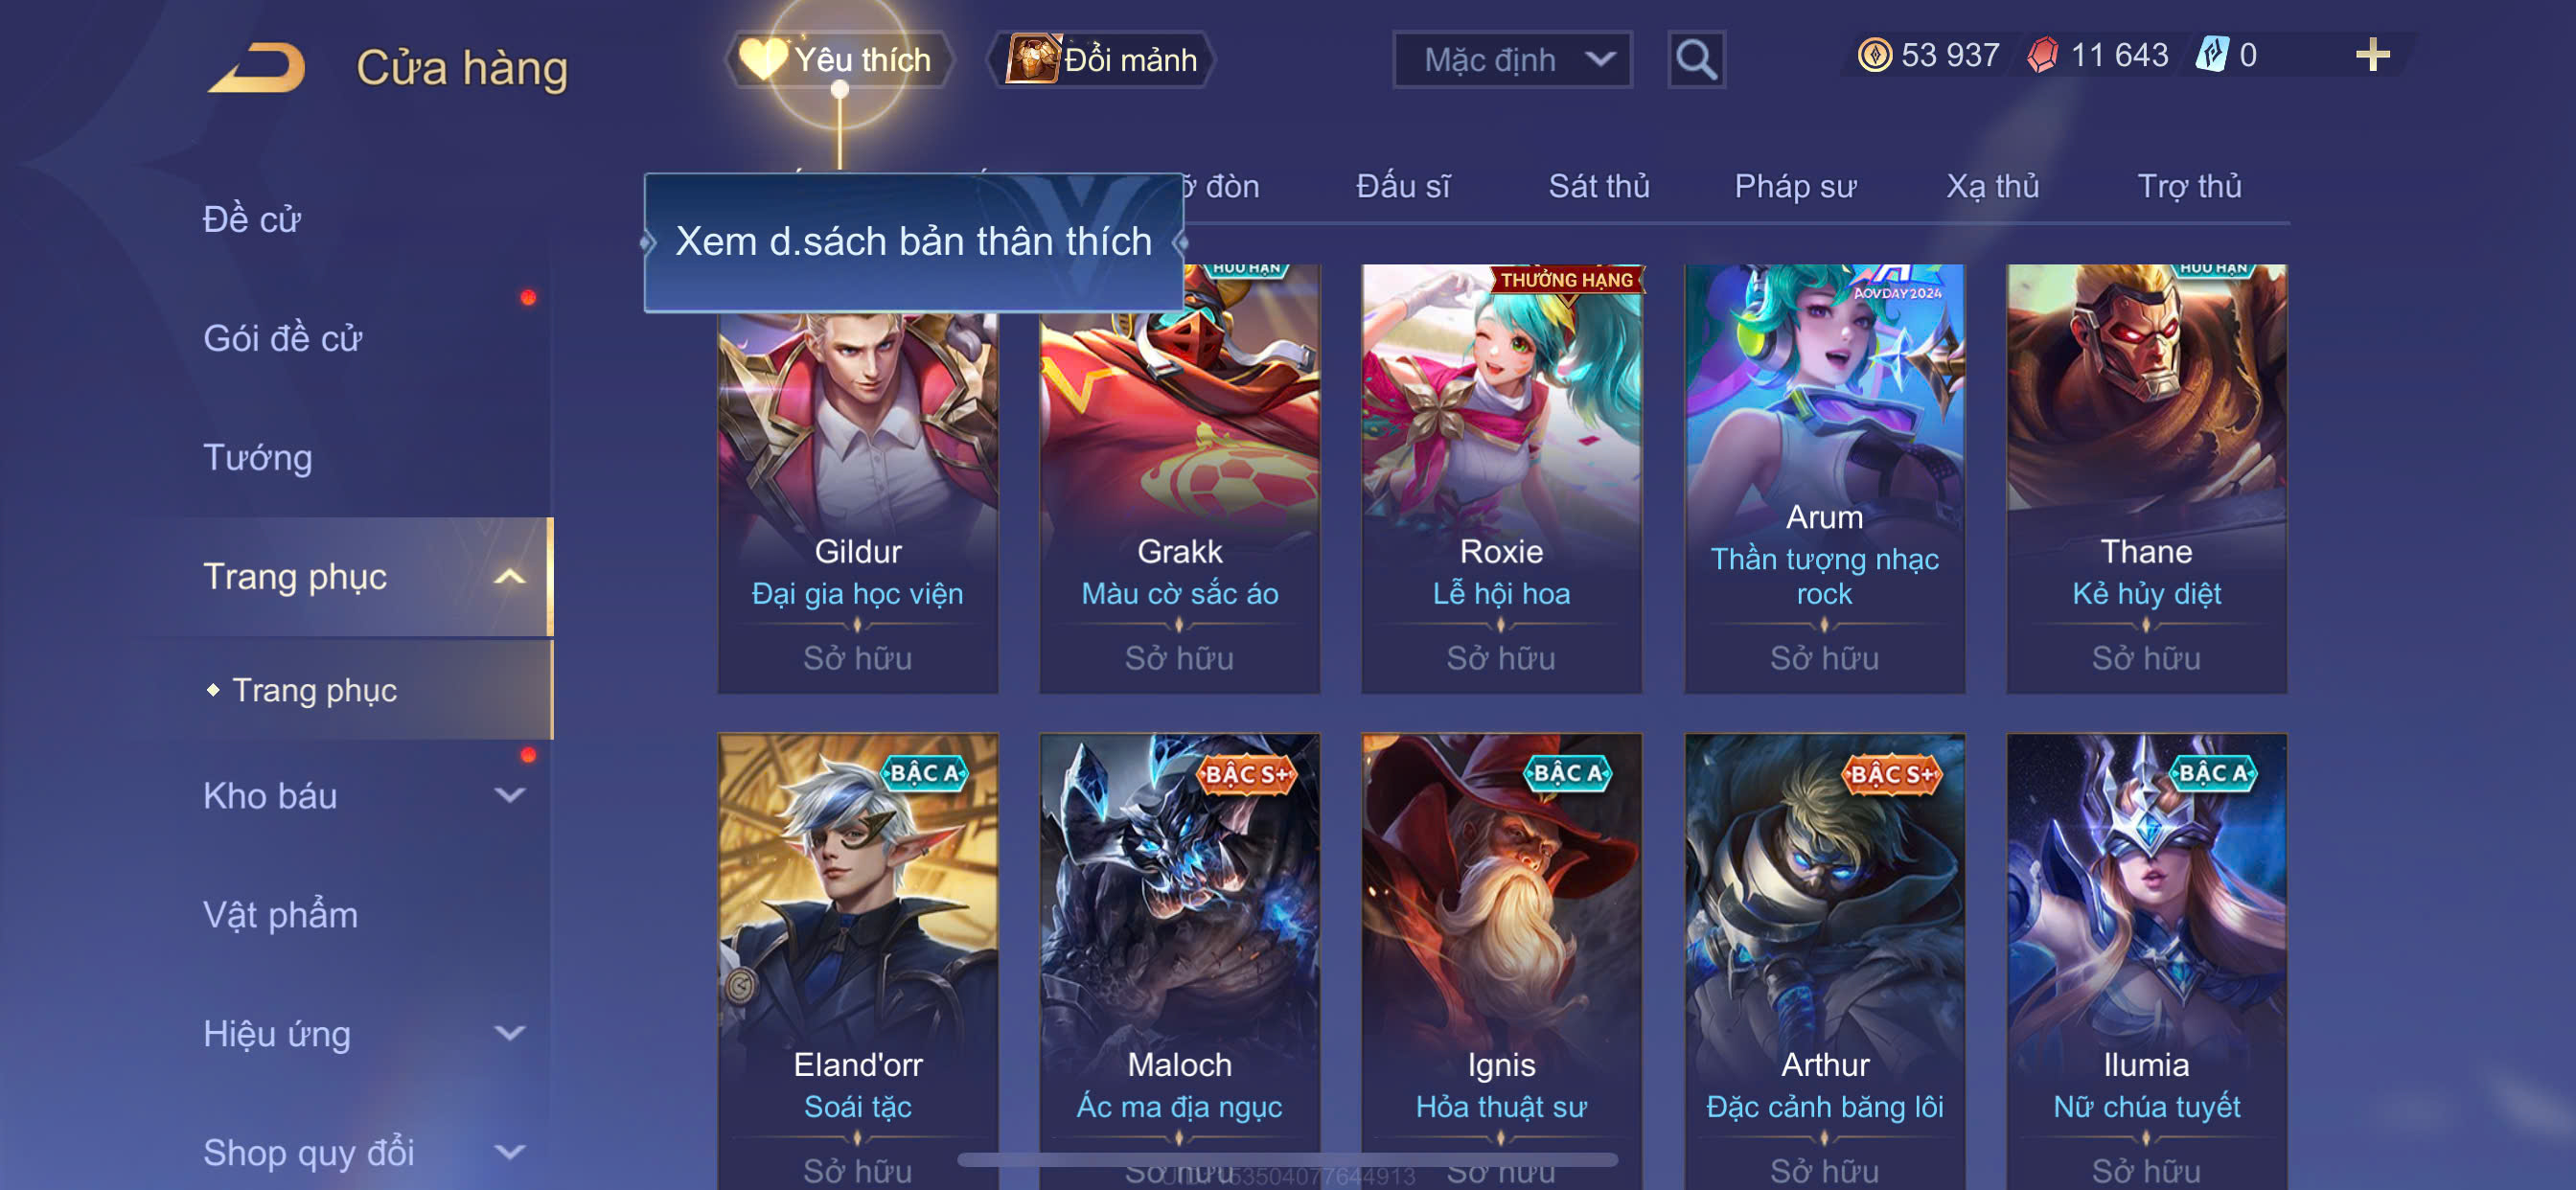Tap the back arrow icon

pos(256,67)
